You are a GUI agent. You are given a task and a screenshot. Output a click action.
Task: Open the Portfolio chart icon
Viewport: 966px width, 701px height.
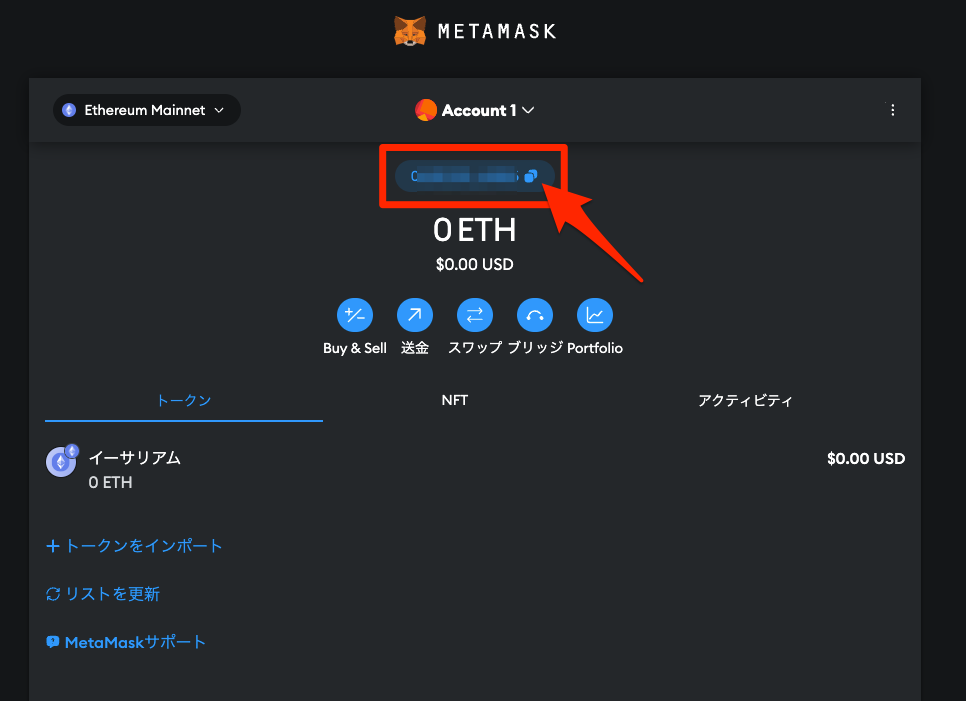coord(595,315)
